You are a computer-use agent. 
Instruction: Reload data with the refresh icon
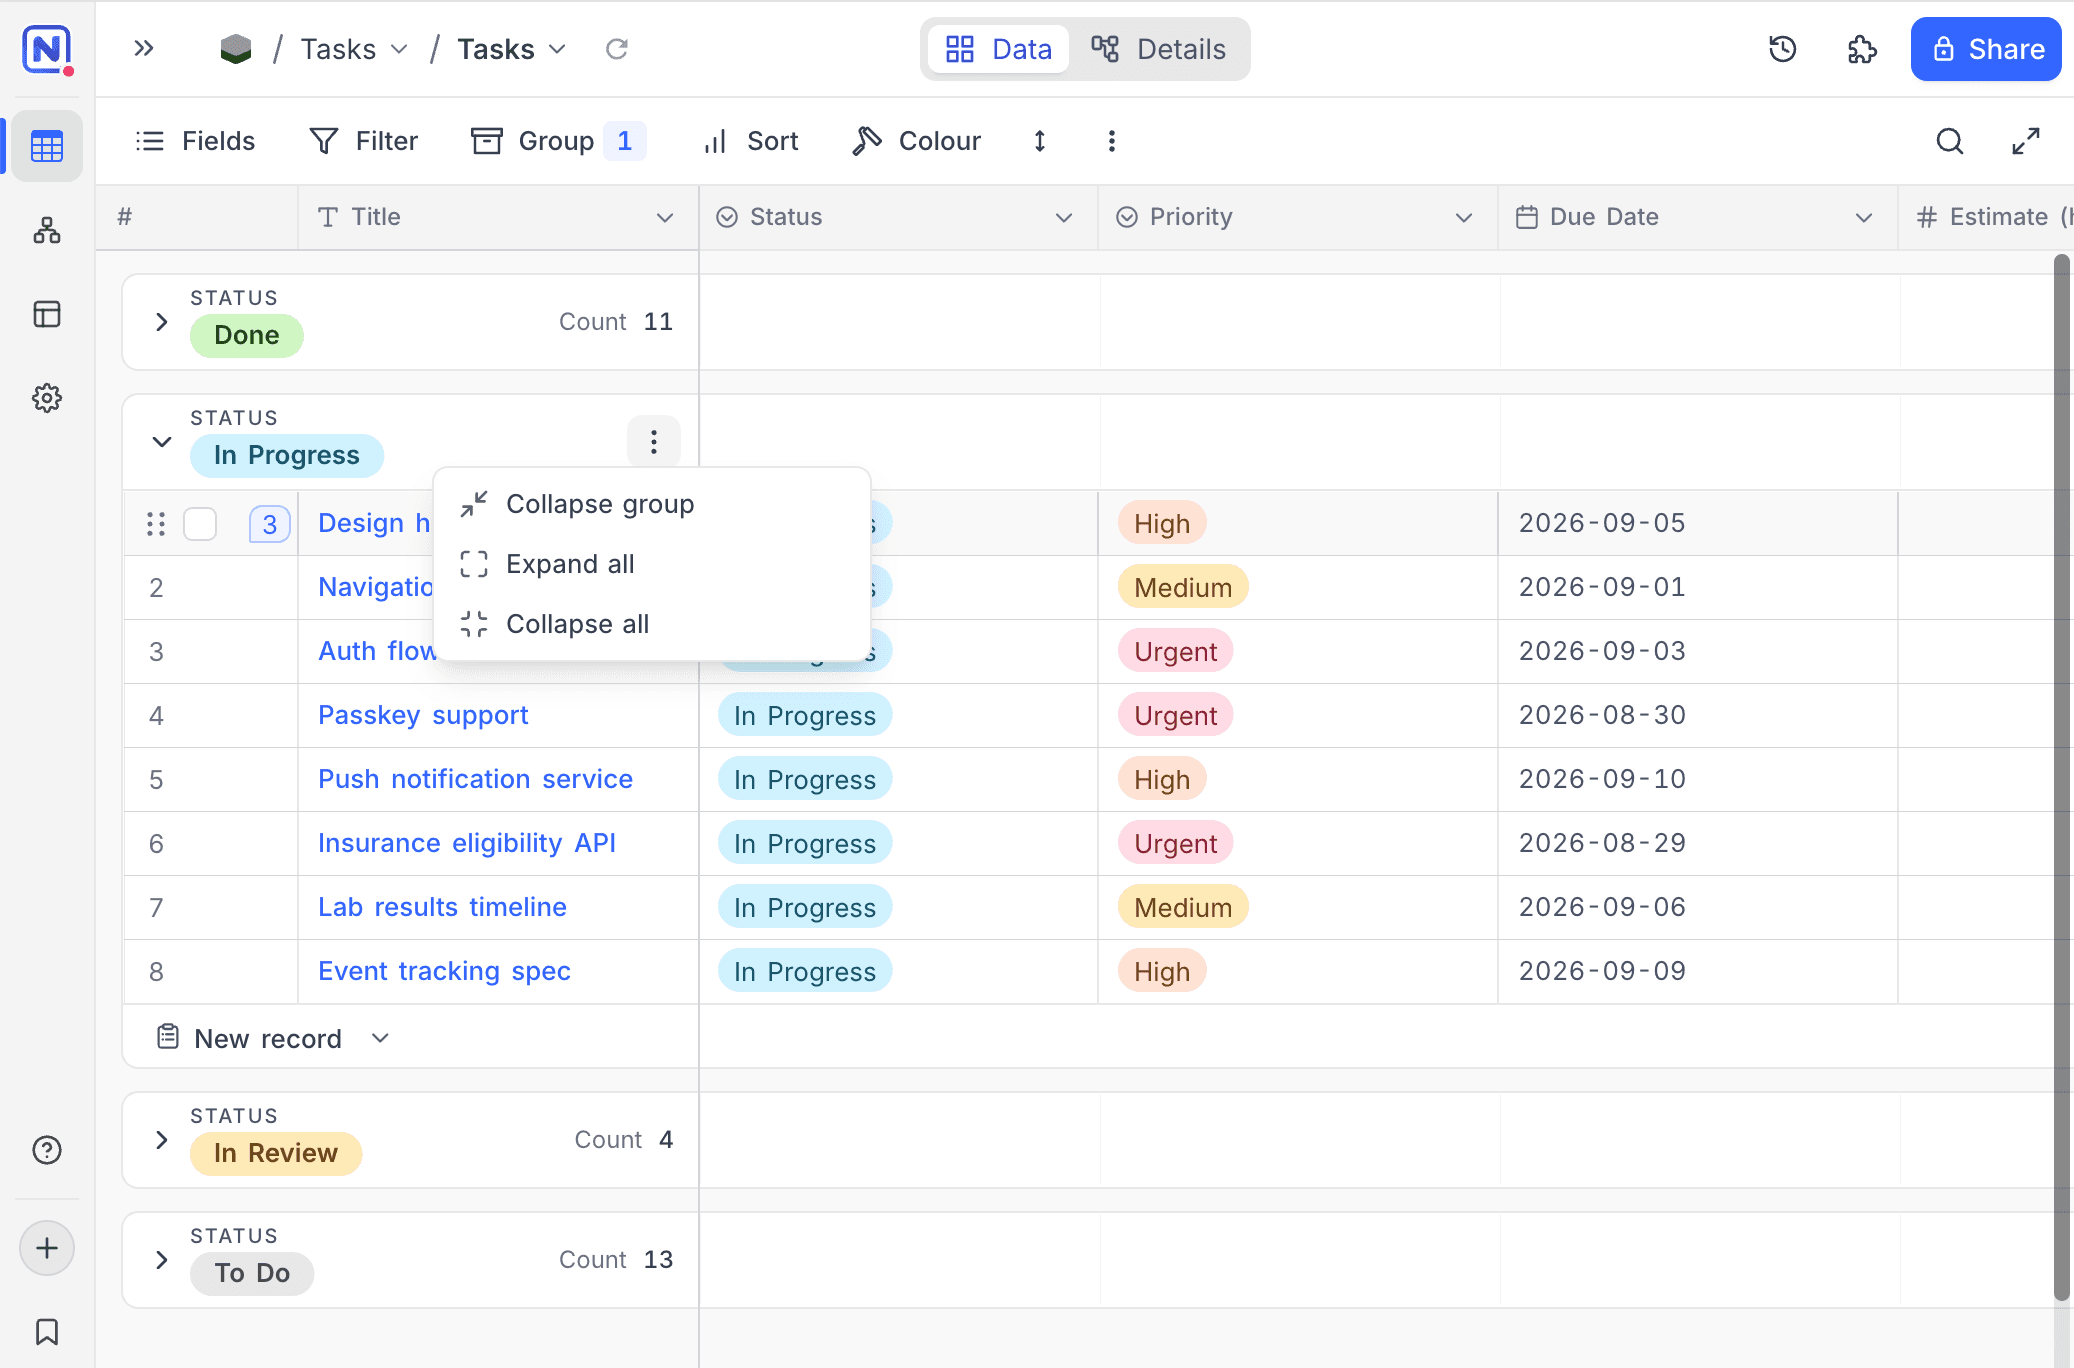pos(617,49)
